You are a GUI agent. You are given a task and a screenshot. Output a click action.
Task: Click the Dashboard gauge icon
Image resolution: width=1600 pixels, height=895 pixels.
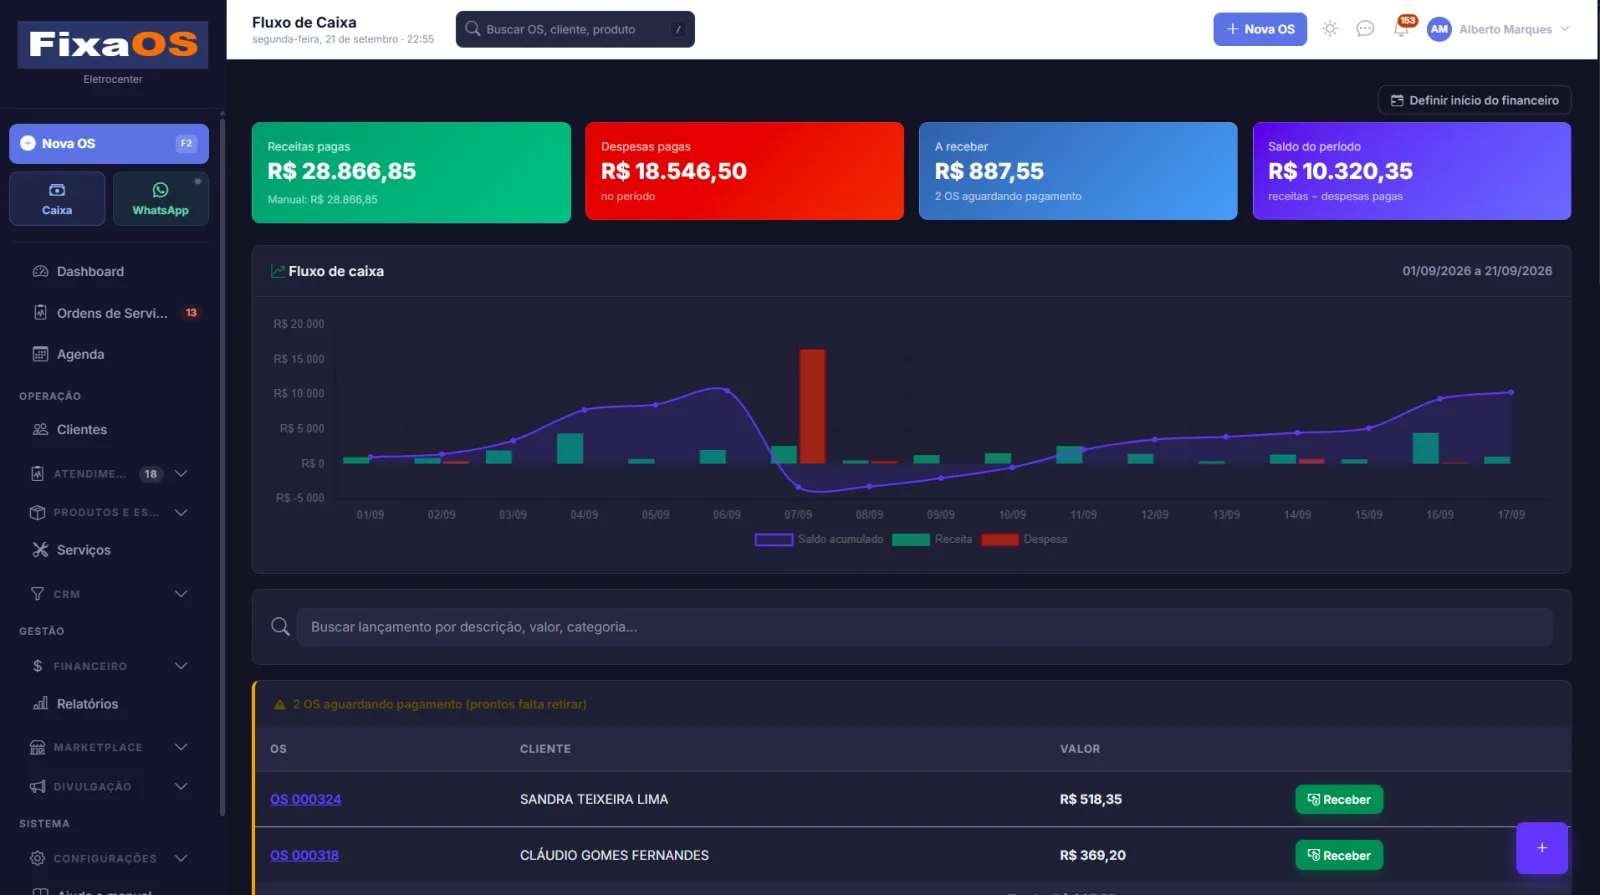pyautogui.click(x=40, y=272)
